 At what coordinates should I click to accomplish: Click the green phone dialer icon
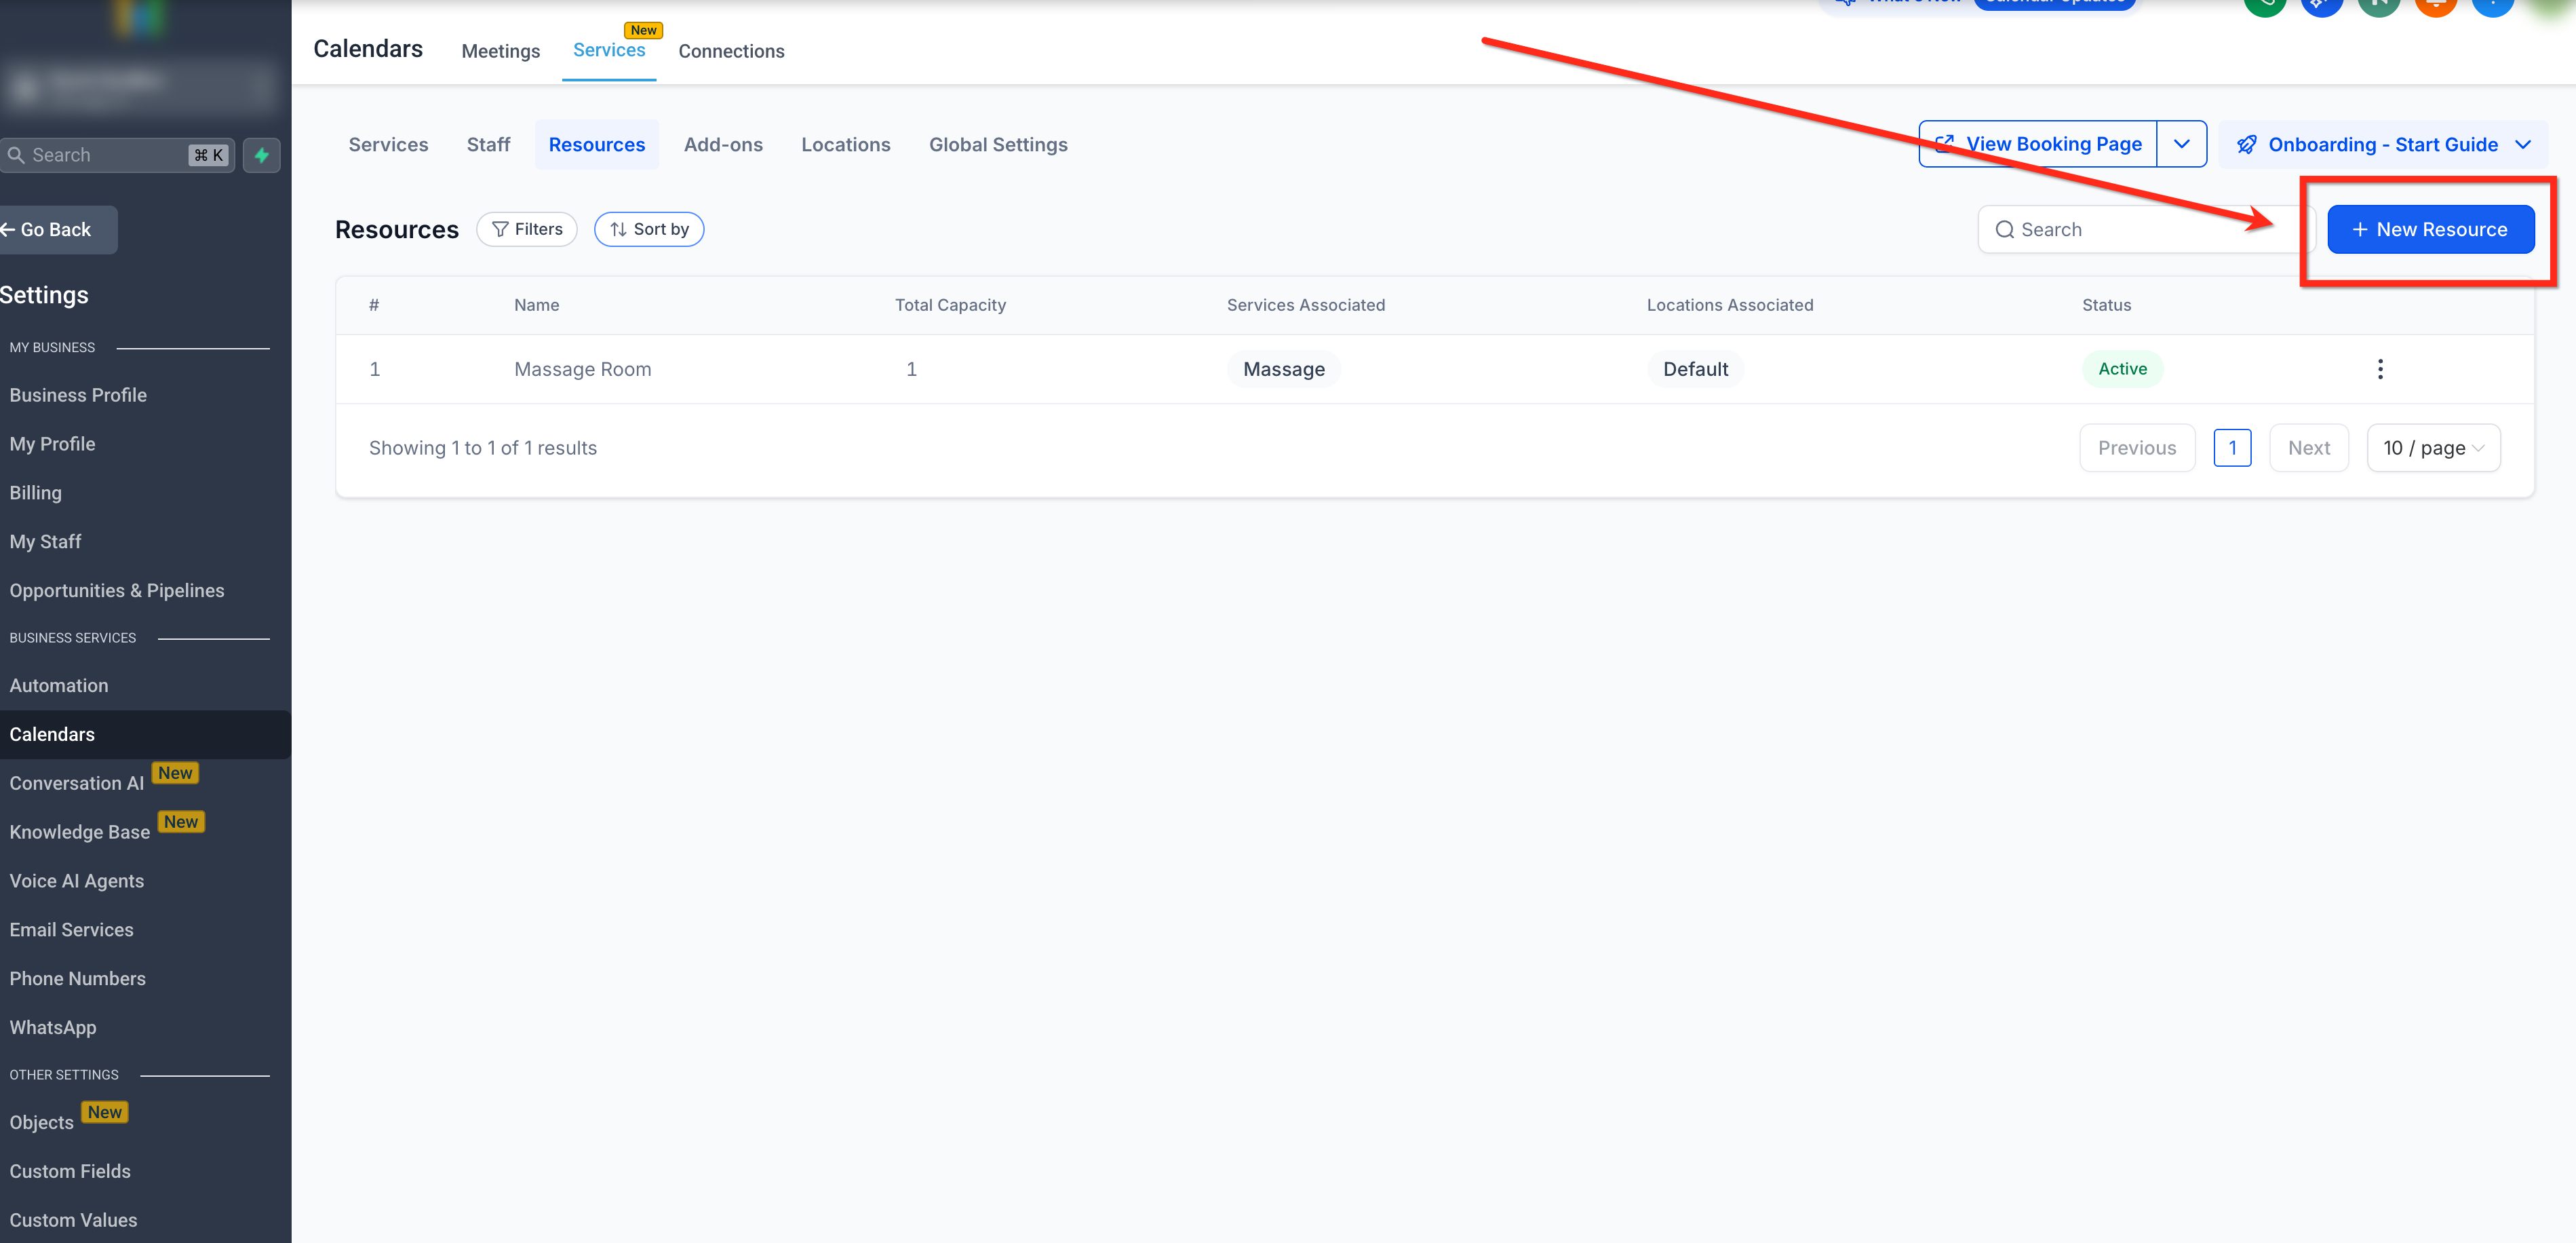[x=2265, y=6]
